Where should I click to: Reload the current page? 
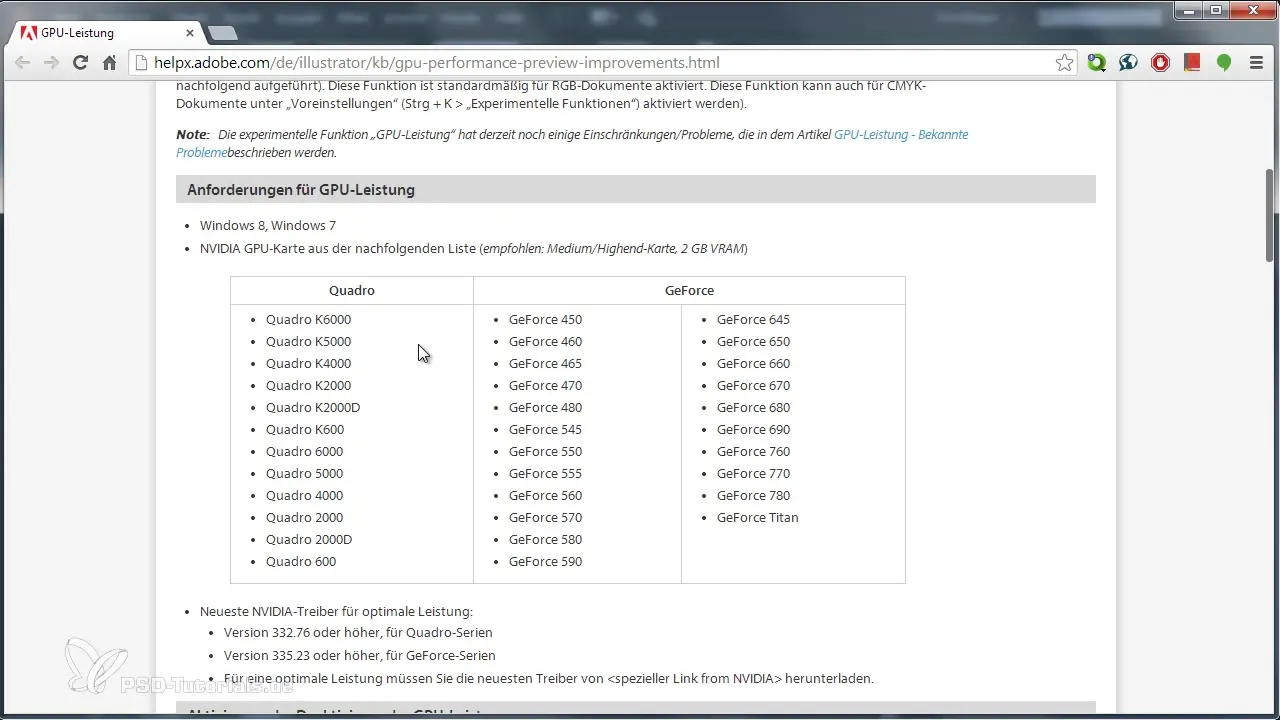point(80,63)
